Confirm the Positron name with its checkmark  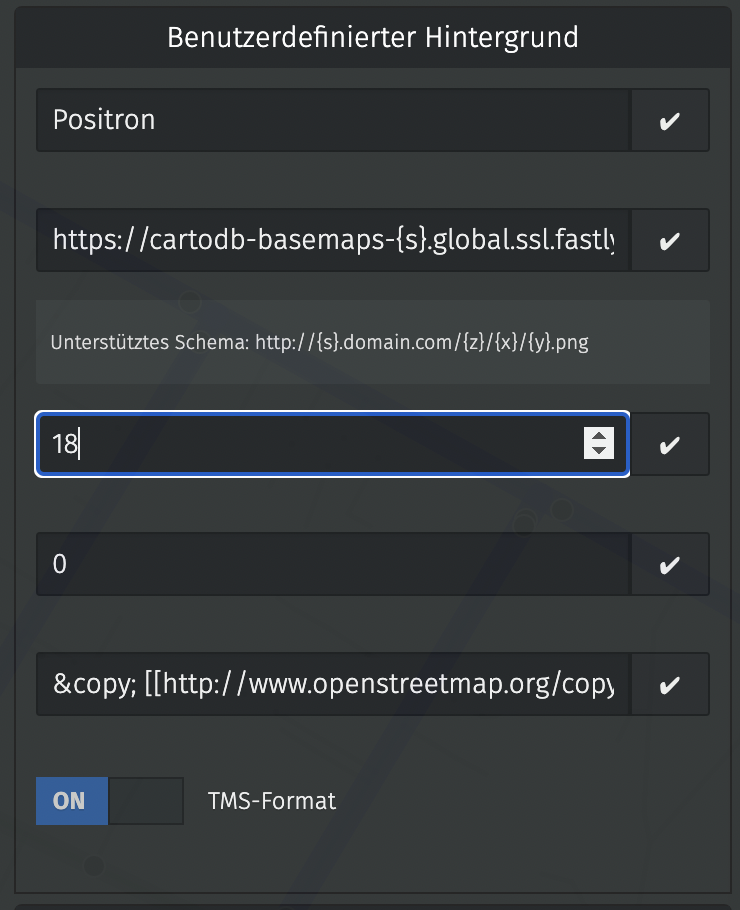pos(670,120)
